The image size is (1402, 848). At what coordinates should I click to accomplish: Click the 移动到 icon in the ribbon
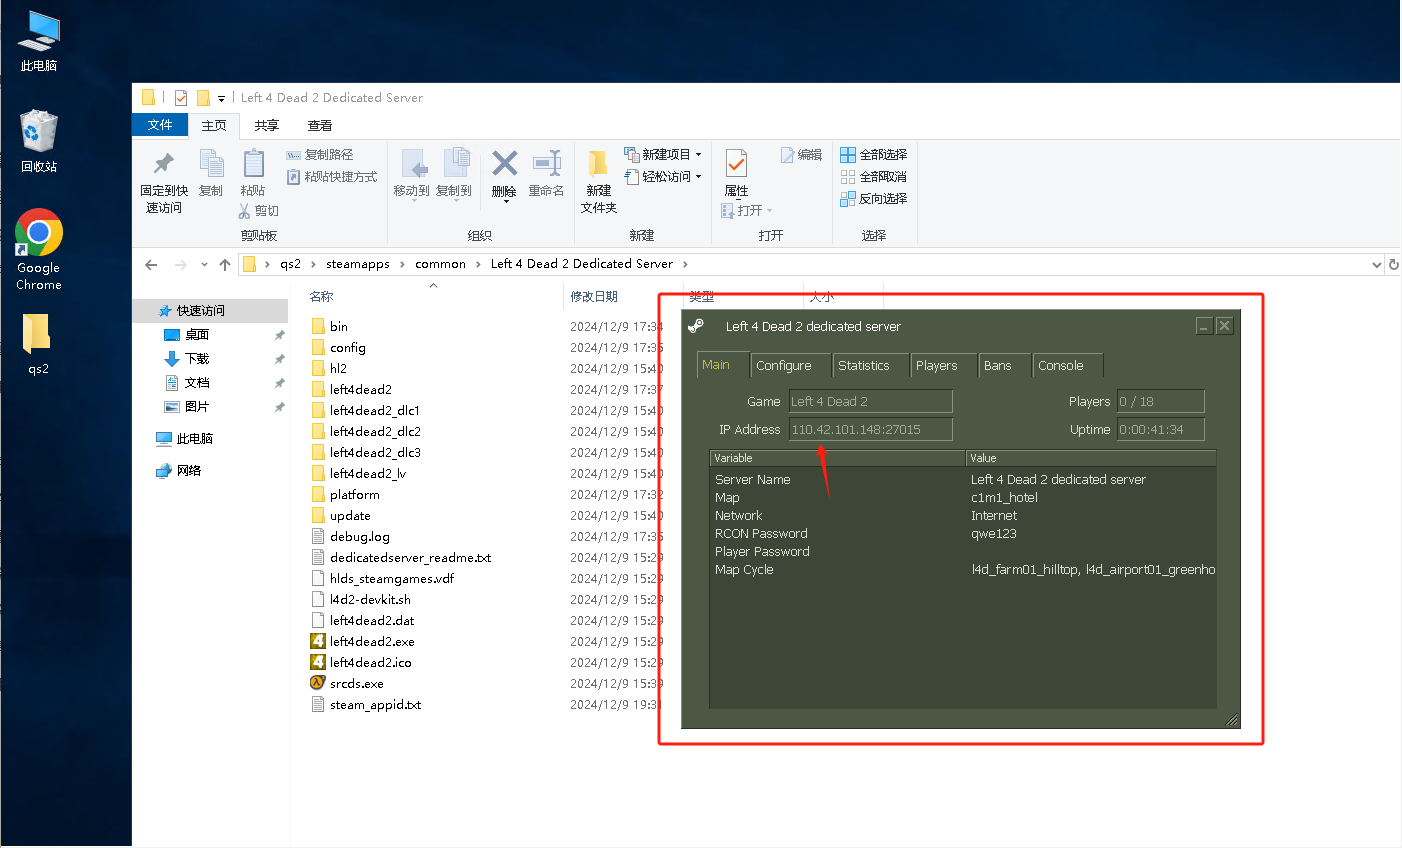point(413,163)
